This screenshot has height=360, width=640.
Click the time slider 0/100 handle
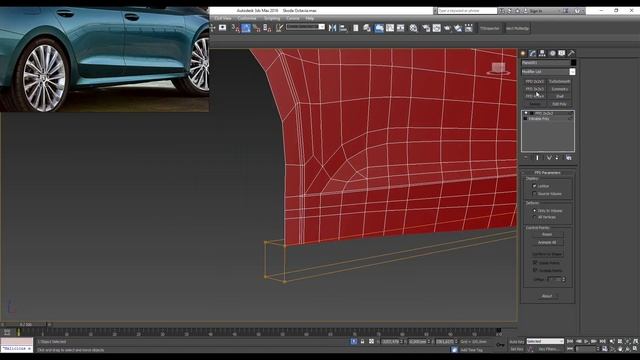[x=25, y=324]
